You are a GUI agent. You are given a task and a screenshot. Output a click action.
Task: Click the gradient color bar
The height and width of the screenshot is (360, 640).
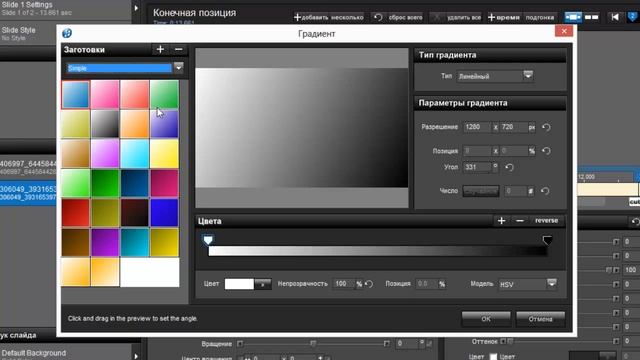click(x=378, y=251)
